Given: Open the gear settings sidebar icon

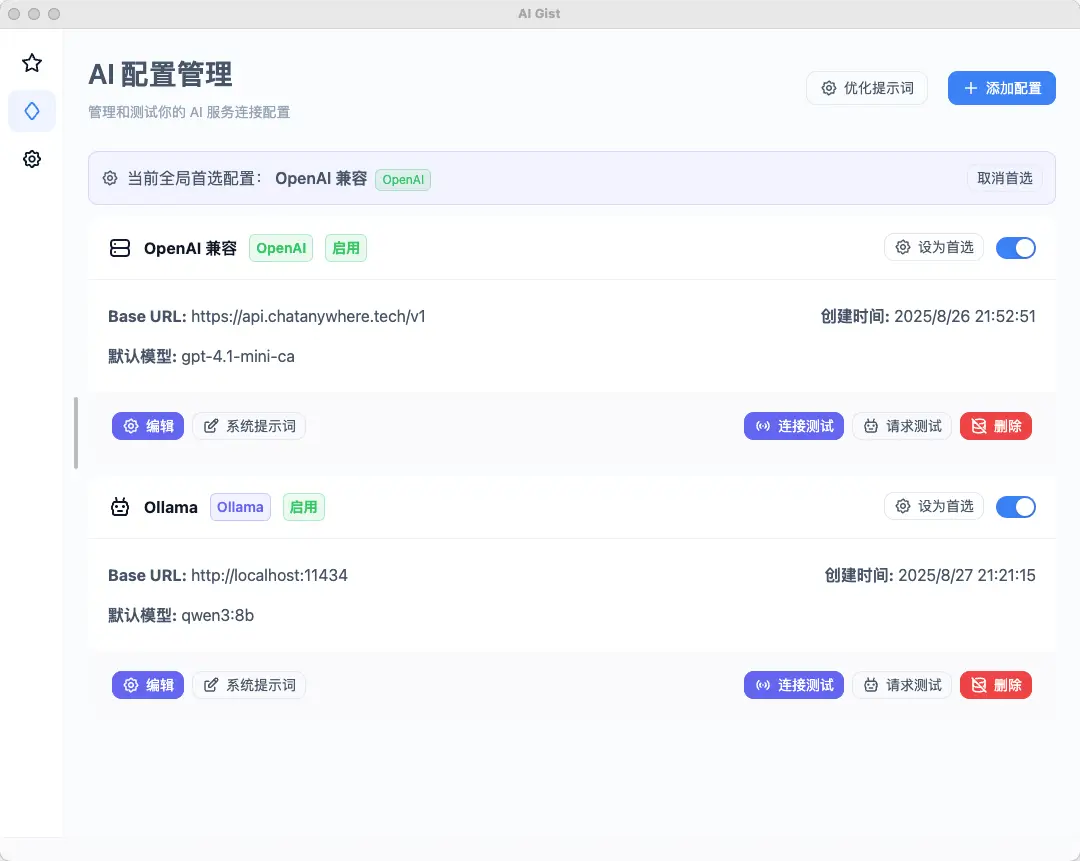Looking at the screenshot, I should (x=32, y=159).
